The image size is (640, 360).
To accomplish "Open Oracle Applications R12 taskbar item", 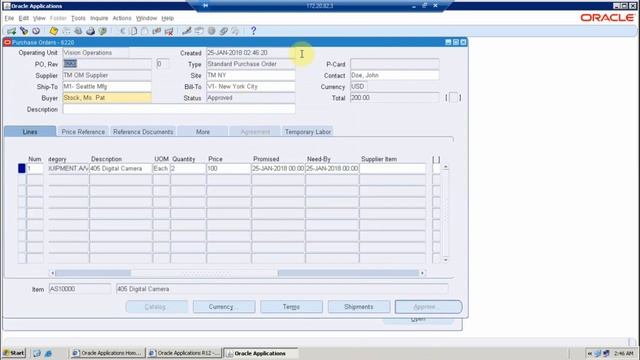I will point(184,353).
